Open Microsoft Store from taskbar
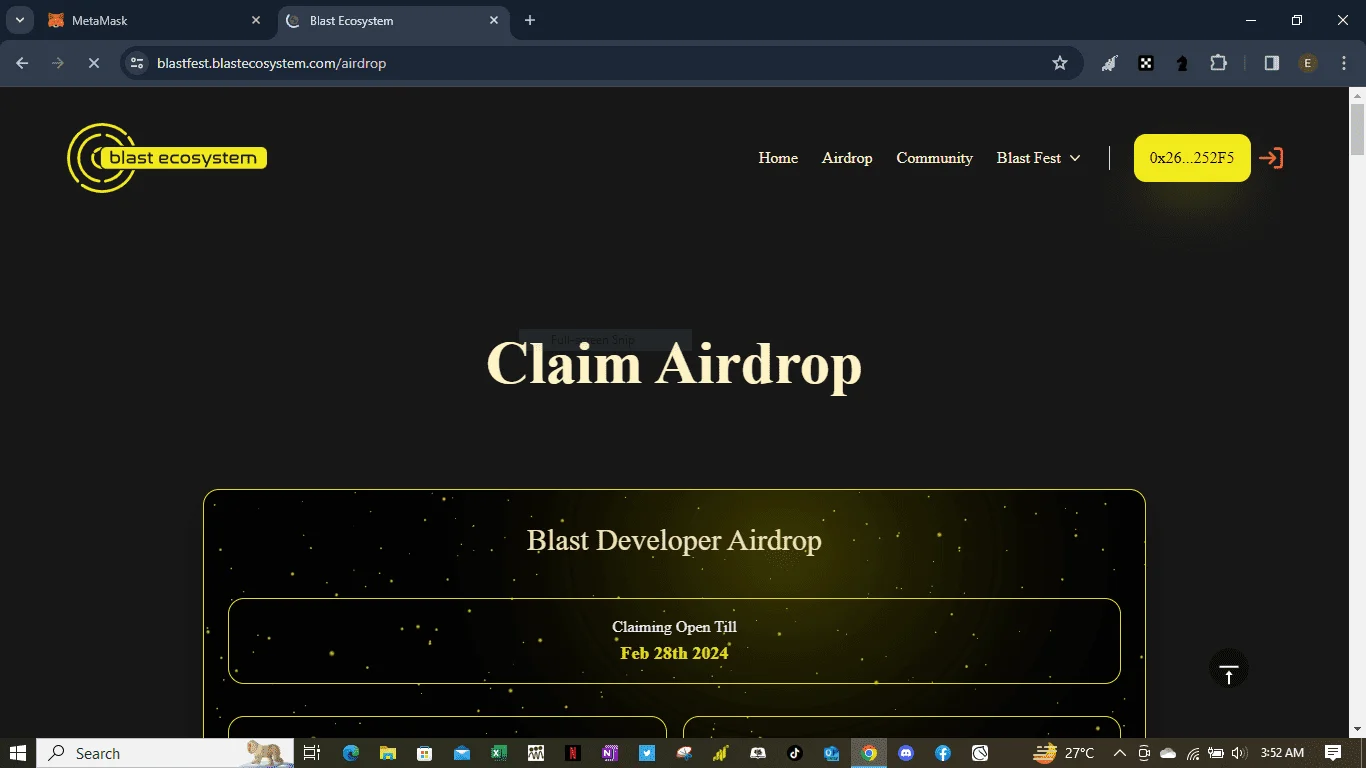Viewport: 1366px width, 768px height. tap(425, 753)
